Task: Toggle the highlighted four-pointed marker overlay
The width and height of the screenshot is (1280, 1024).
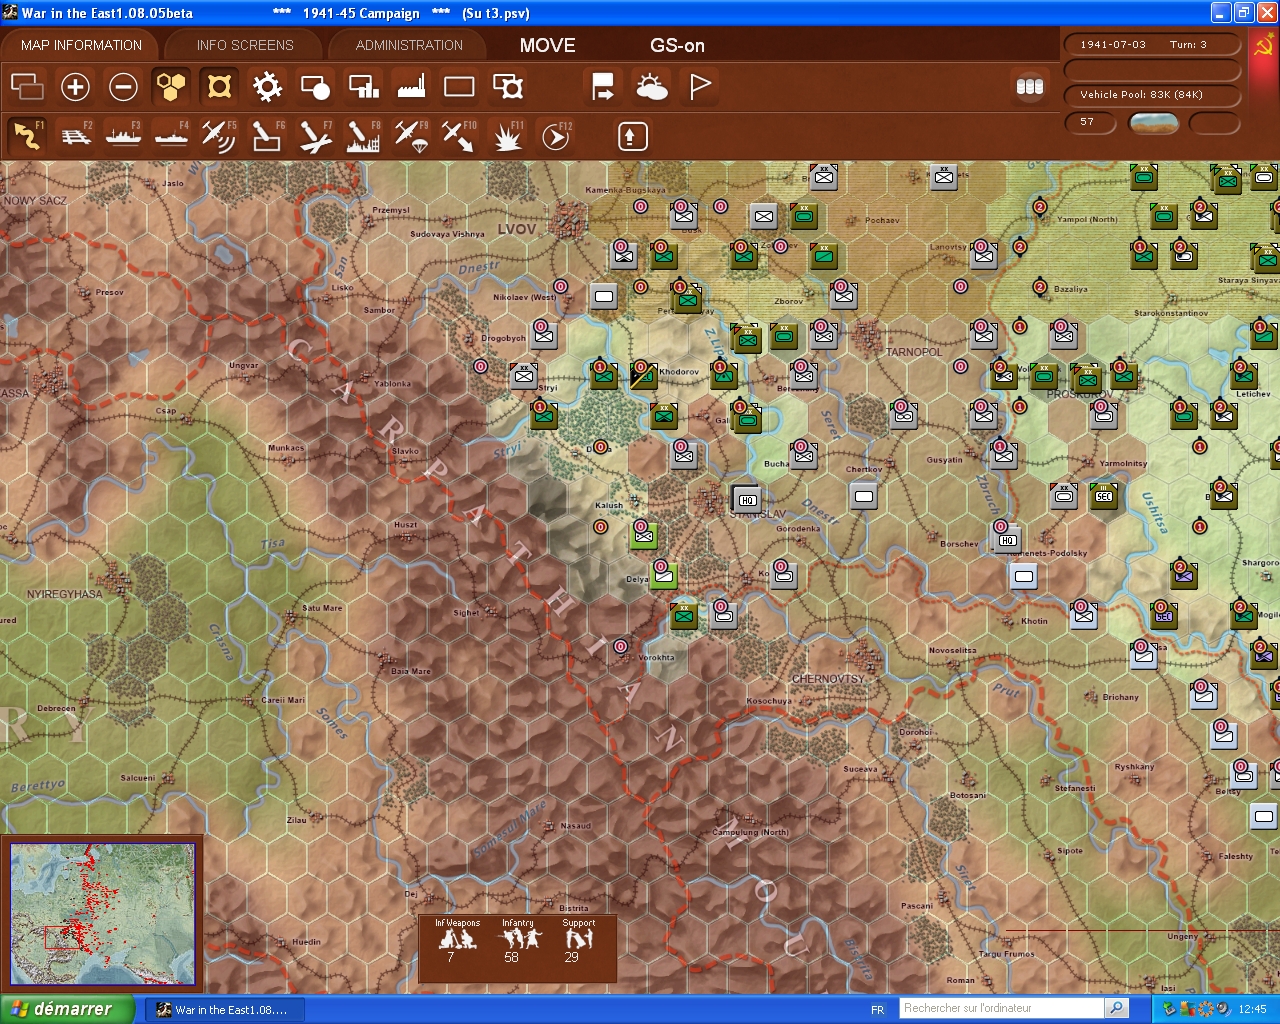Action: tap(219, 87)
